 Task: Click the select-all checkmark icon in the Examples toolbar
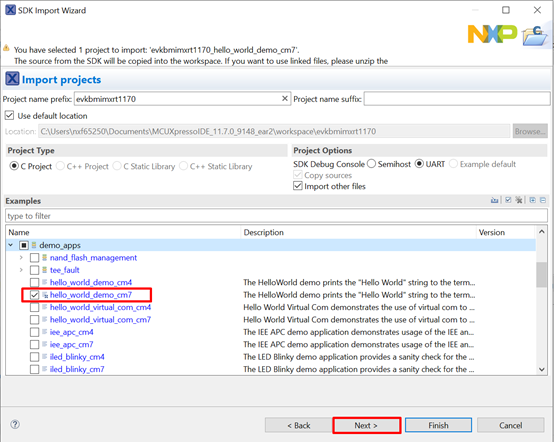point(508,200)
